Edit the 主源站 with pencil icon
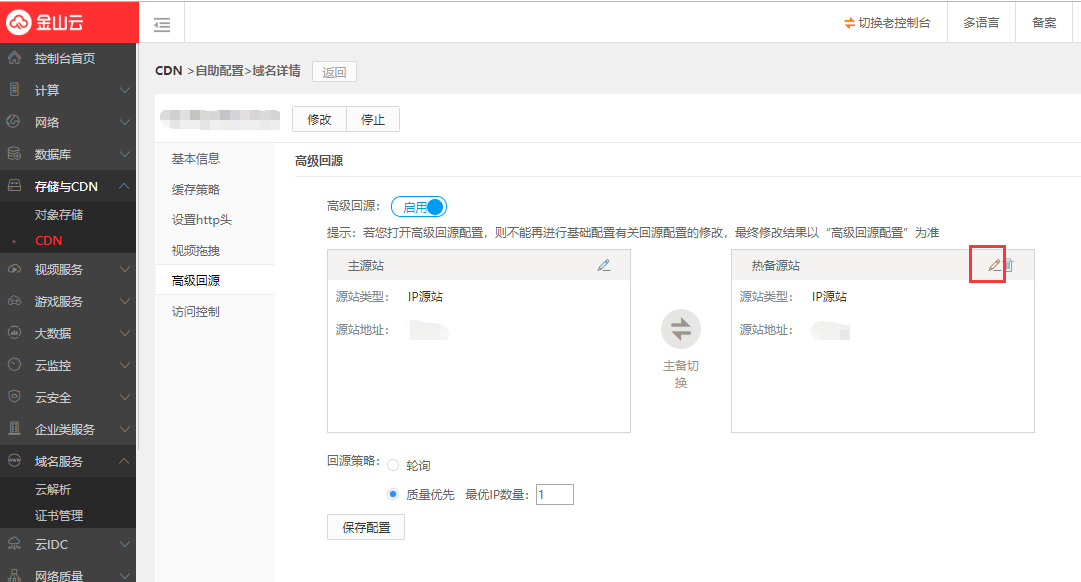The height and width of the screenshot is (582, 1081). 603,265
